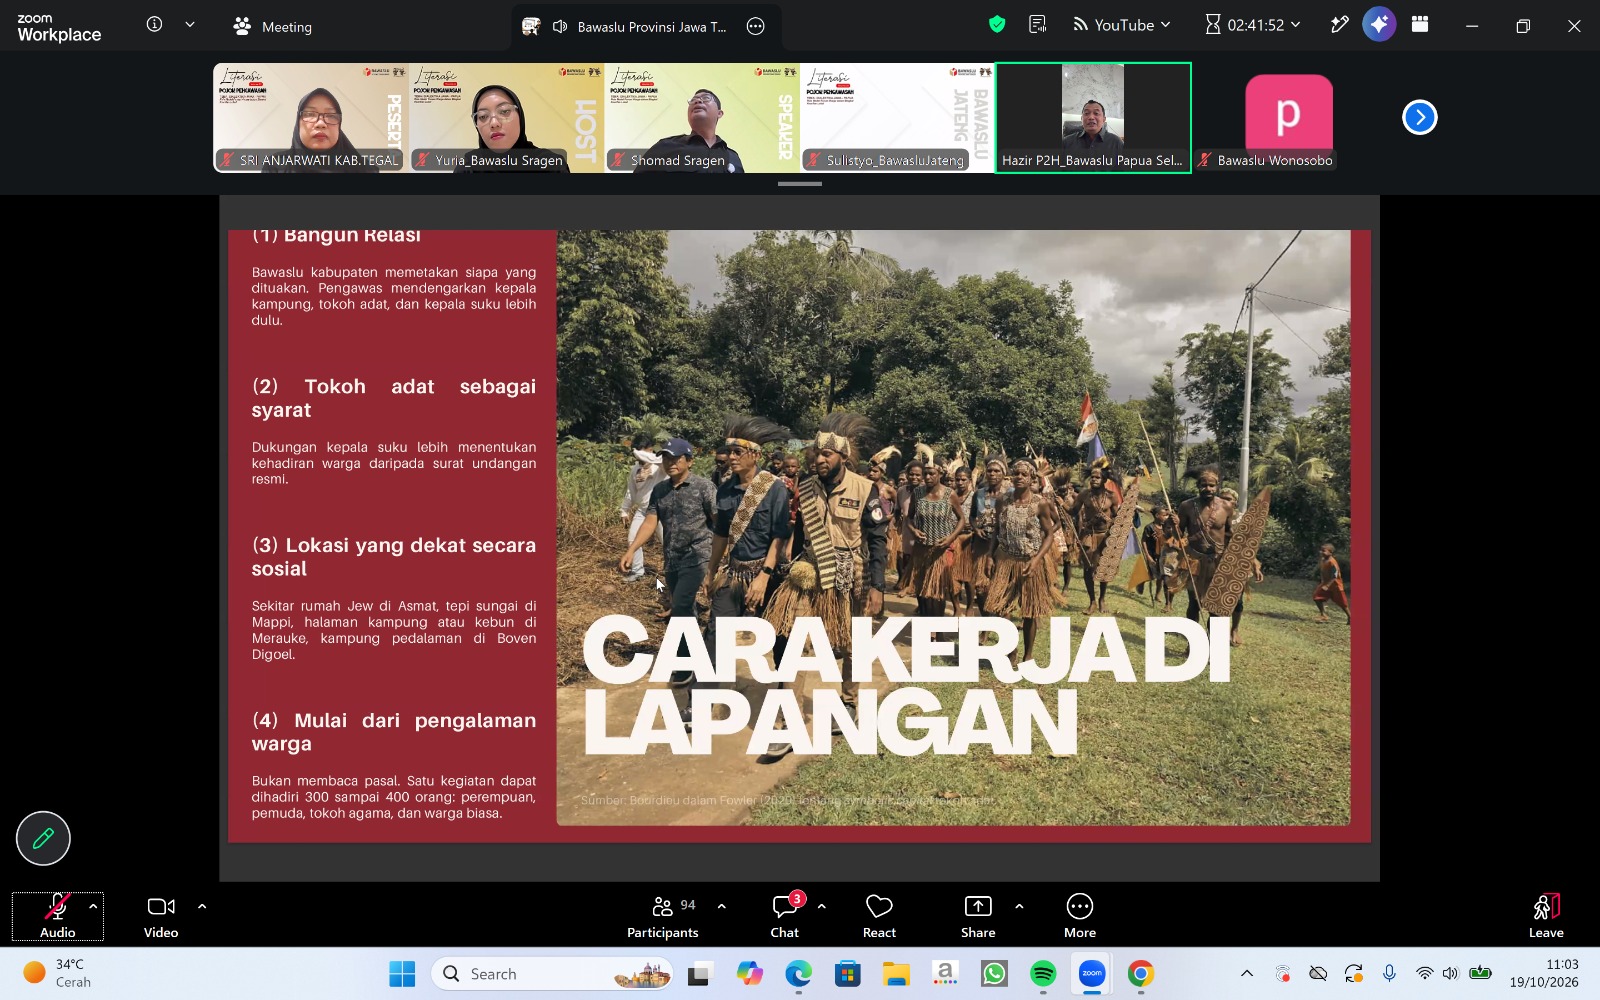Launch the AI Companion sparkle icon
This screenshot has height=1000, width=1600.
[1379, 25]
